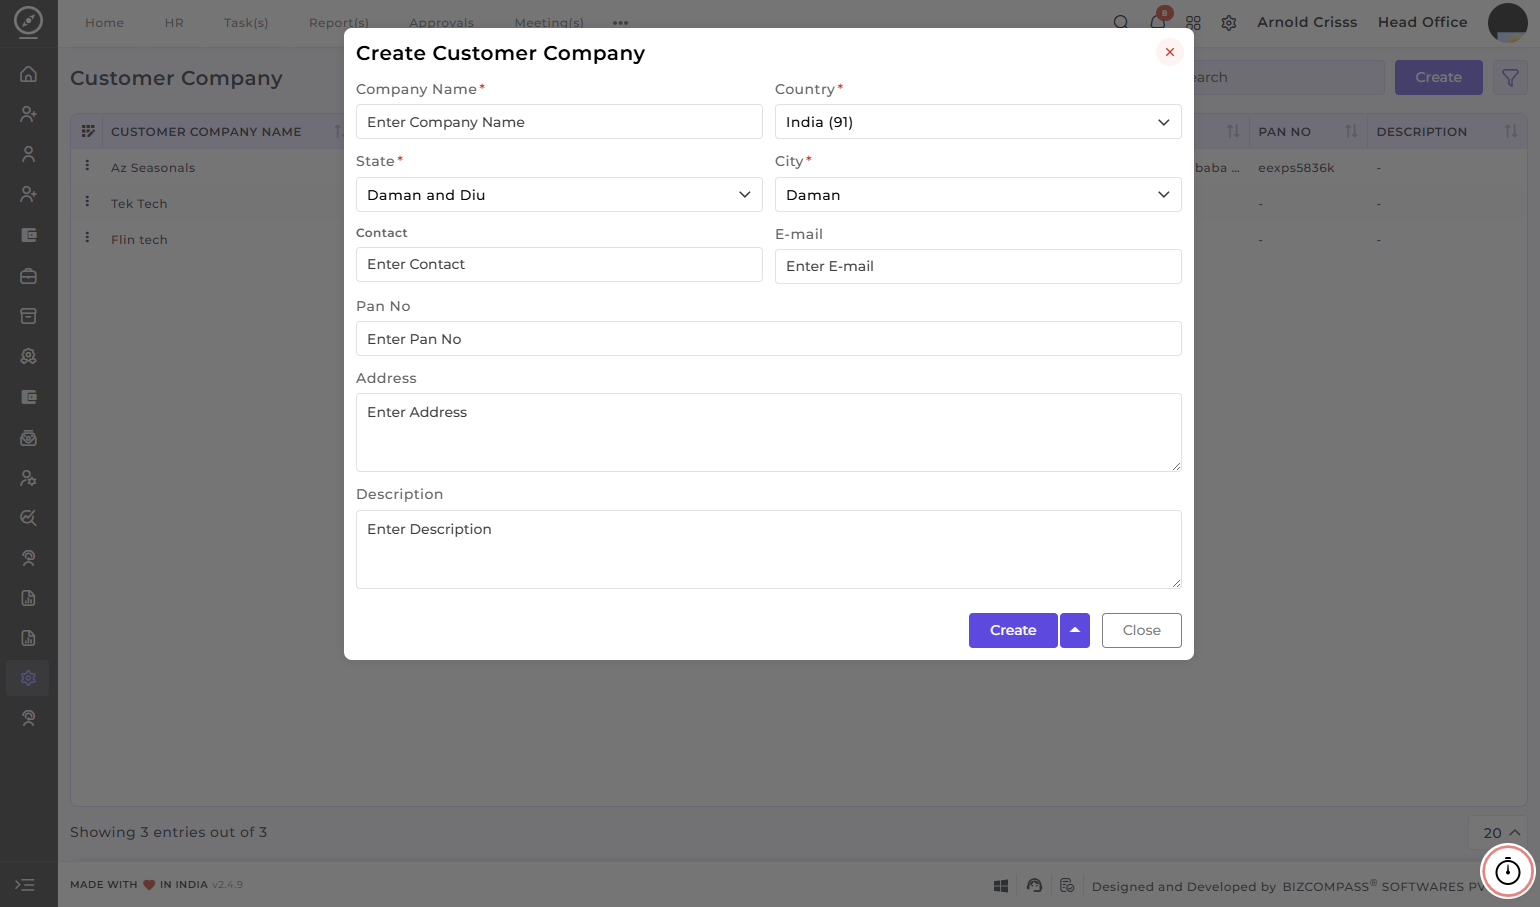Click the page search box behind dialog
Screen dimensions: 1540x907
[x=1289, y=77]
